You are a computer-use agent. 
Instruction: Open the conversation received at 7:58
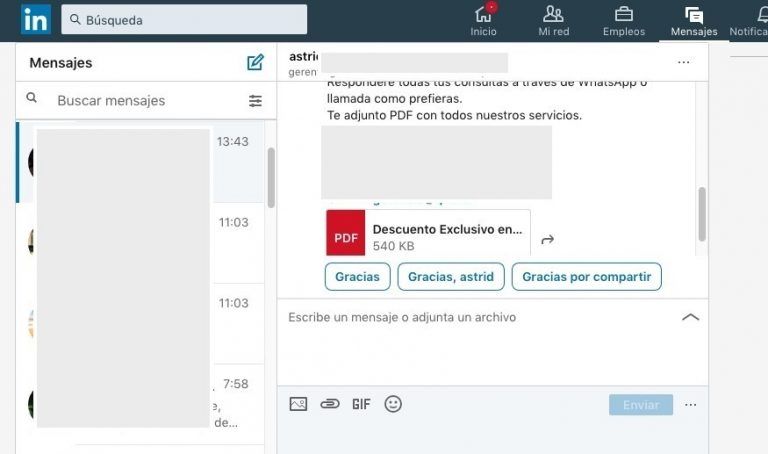(141, 405)
